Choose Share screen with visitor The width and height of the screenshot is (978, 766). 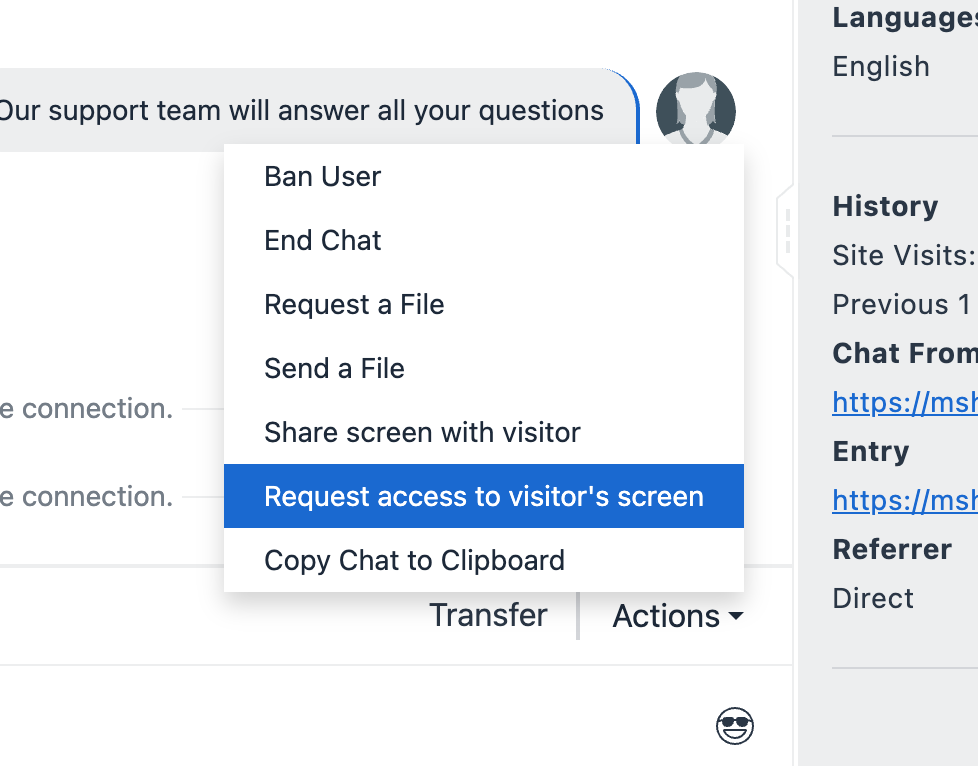tap(422, 433)
